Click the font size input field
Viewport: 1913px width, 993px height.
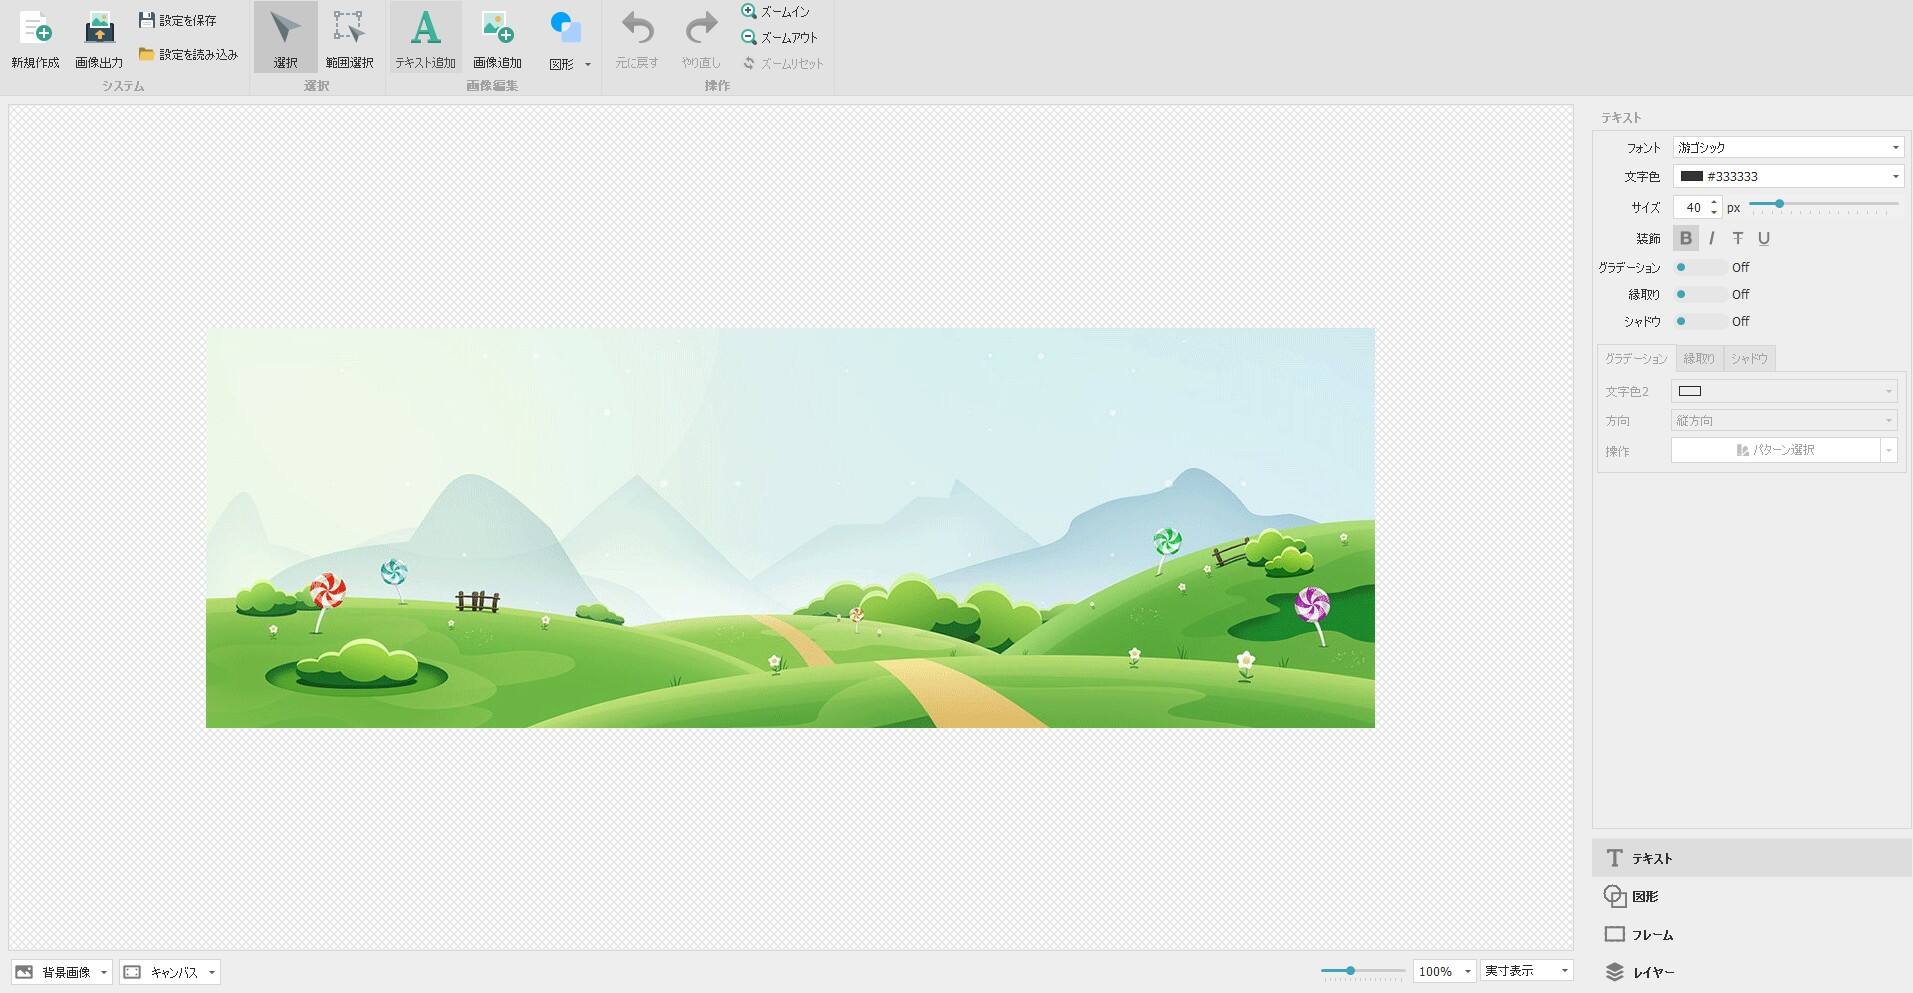1690,207
